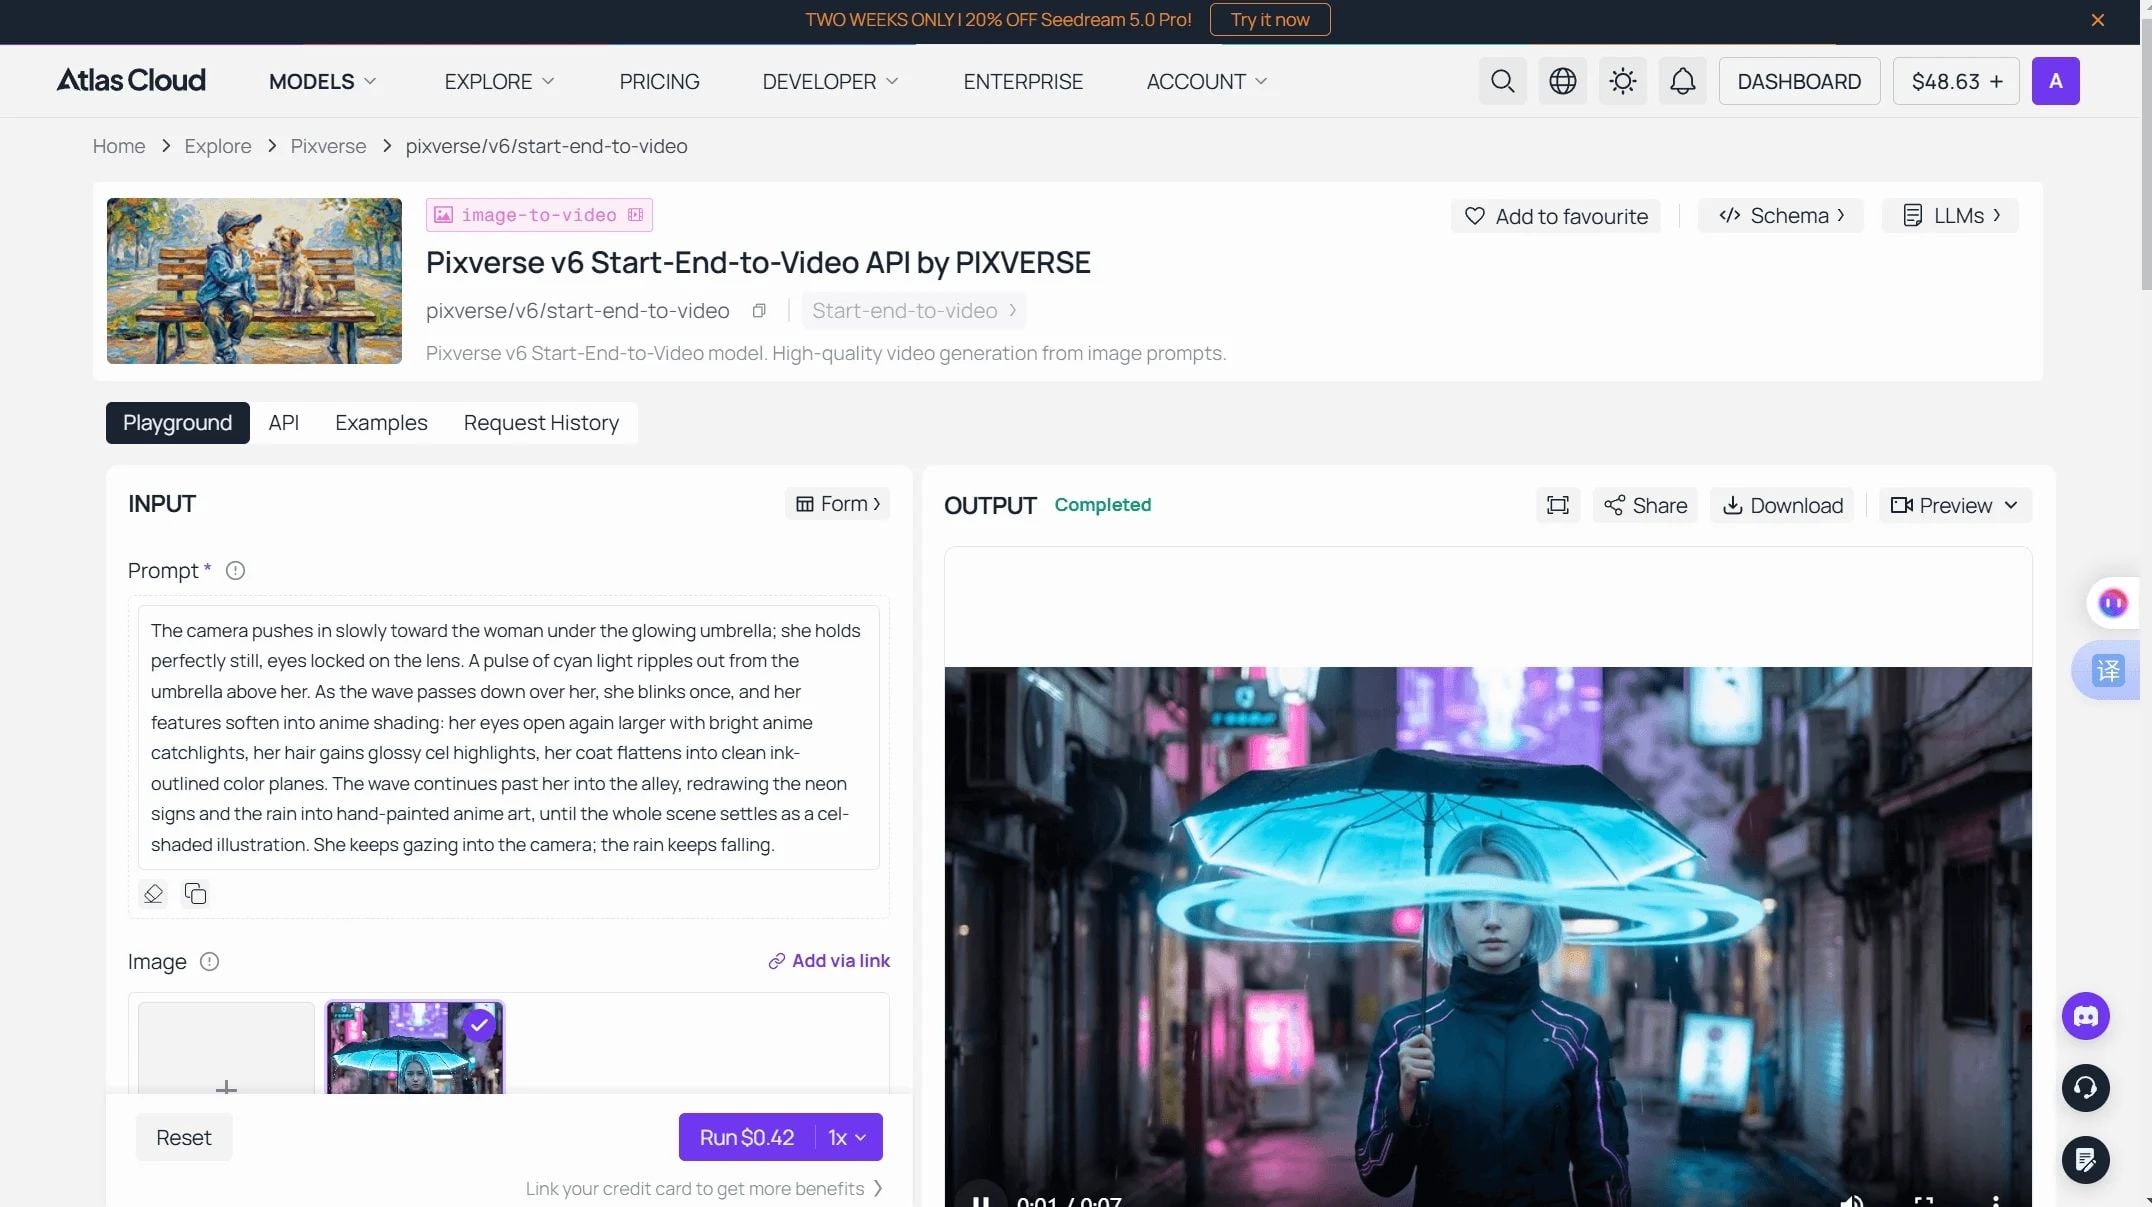Toggle checkmark on uploaded image thumbnail
The width and height of the screenshot is (2152, 1207).
[479, 1025]
